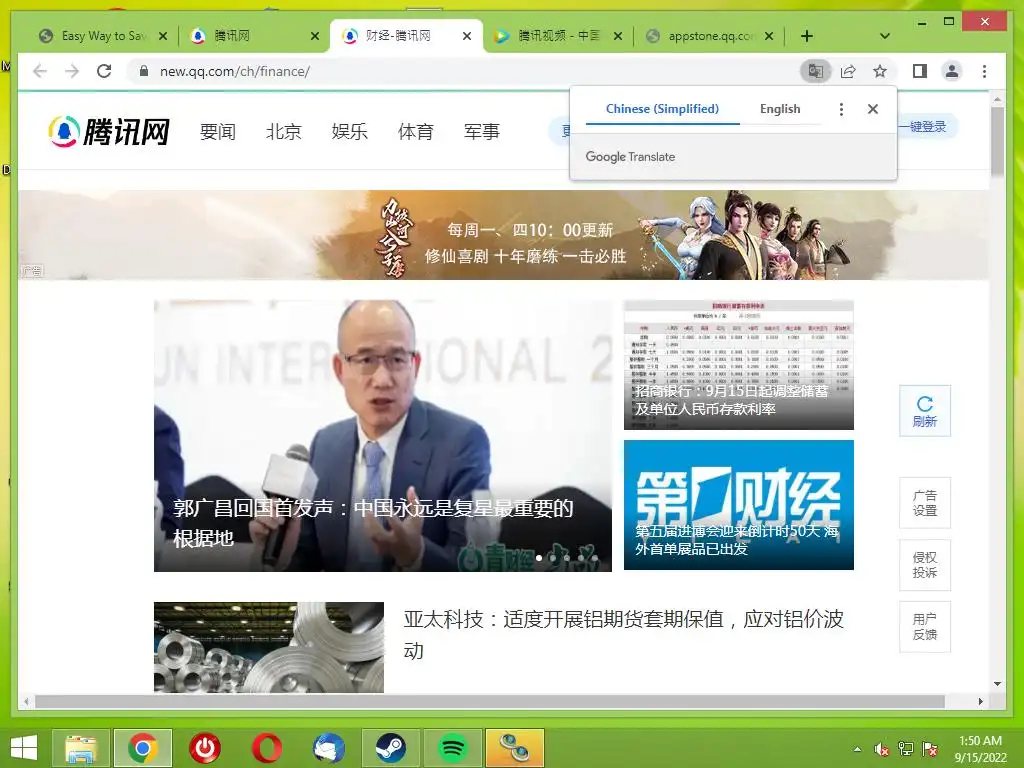Click the 刷新 refresh button
Viewport: 1024px width, 768px height.
(x=925, y=411)
